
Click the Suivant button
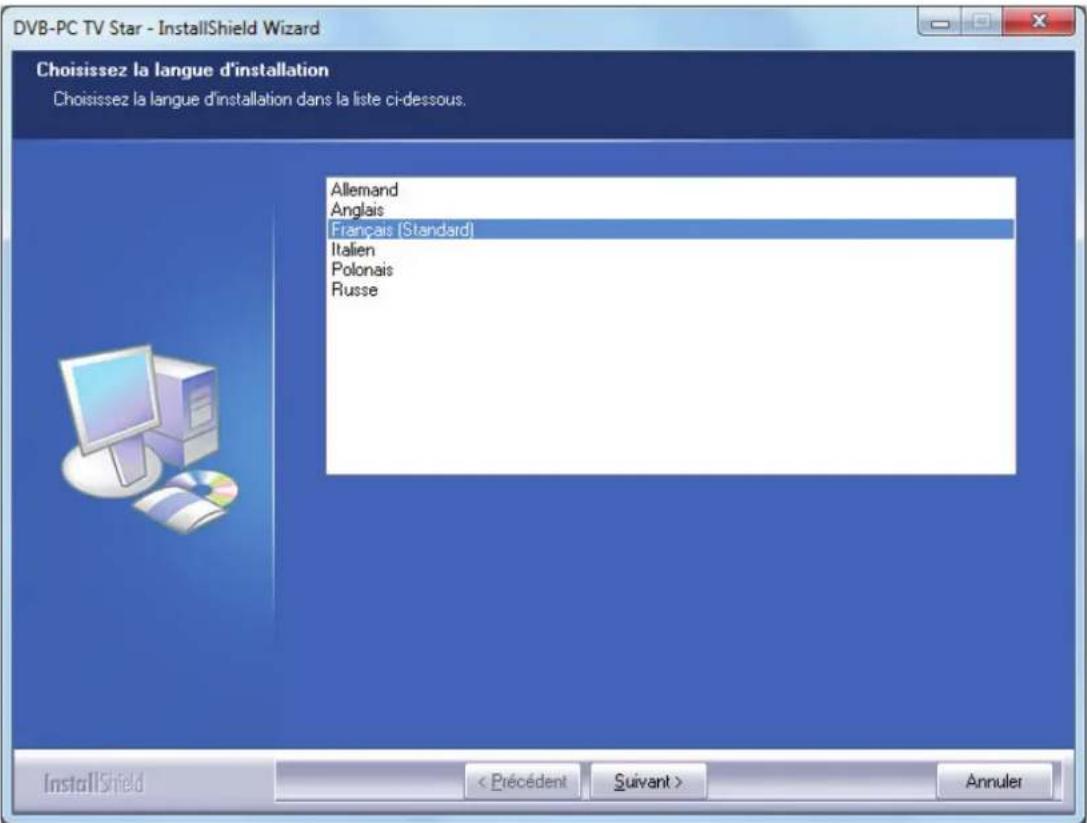tap(648, 781)
